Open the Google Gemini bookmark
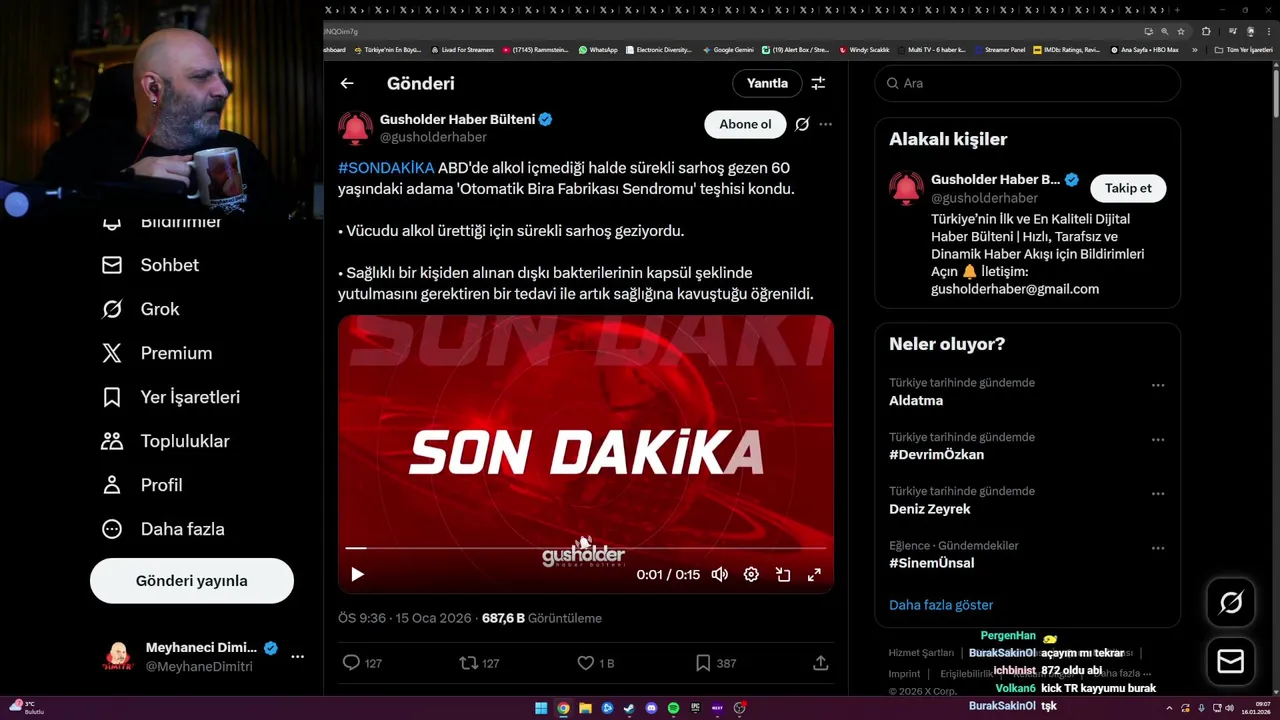1280x720 pixels. (x=728, y=50)
